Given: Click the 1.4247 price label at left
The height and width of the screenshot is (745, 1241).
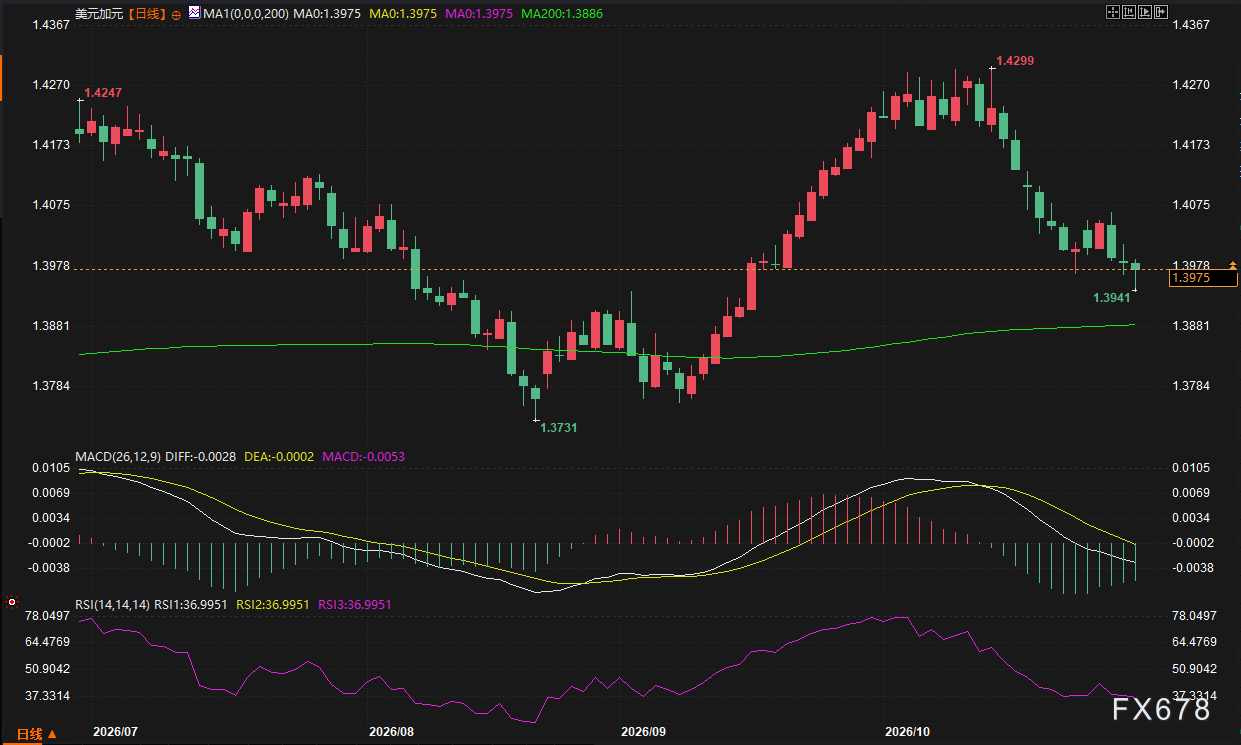Looking at the screenshot, I should 103,92.
